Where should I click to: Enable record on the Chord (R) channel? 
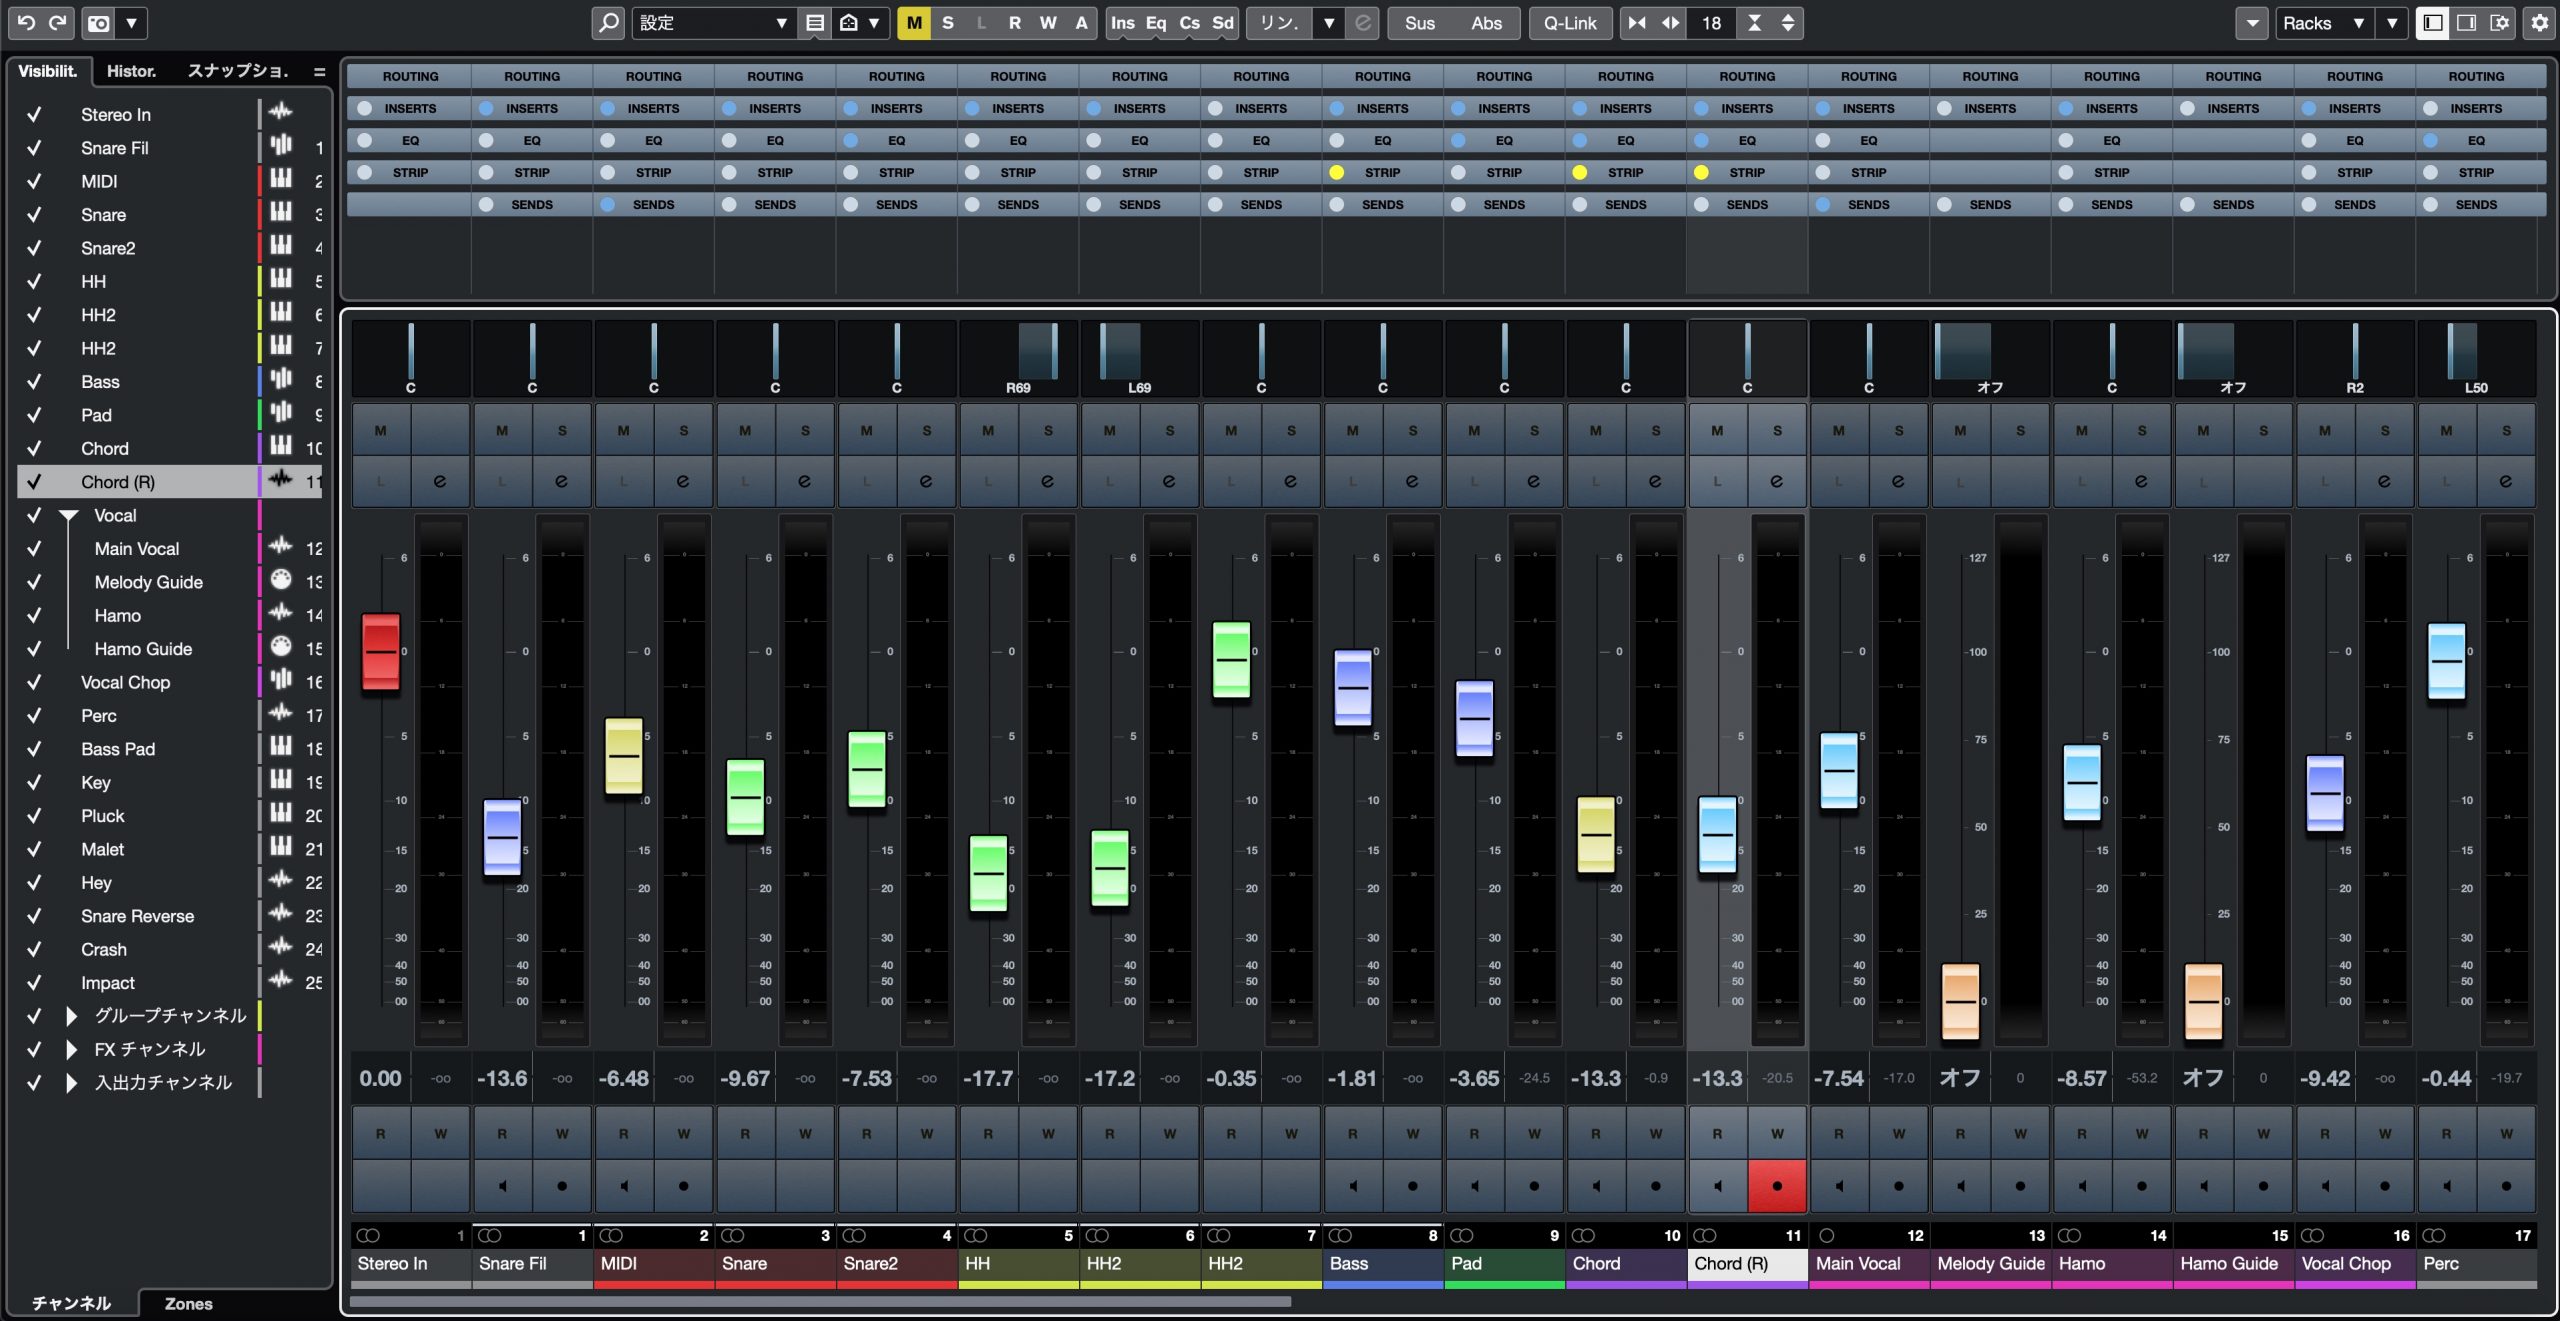coord(1777,1186)
